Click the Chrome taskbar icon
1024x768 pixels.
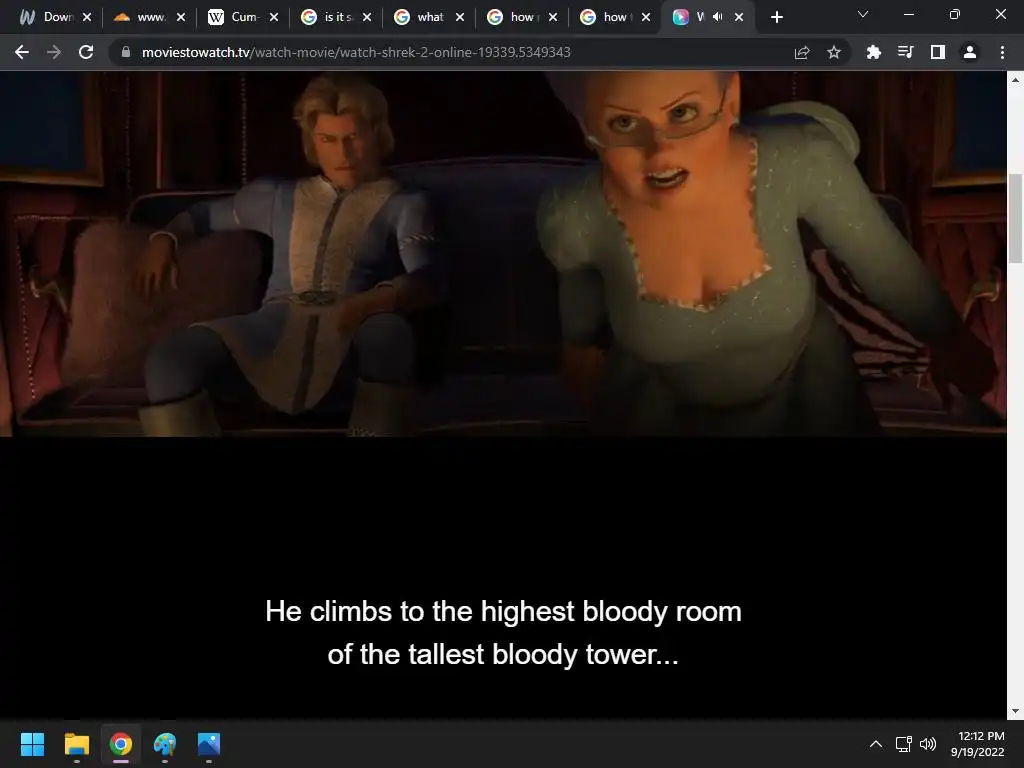click(121, 744)
